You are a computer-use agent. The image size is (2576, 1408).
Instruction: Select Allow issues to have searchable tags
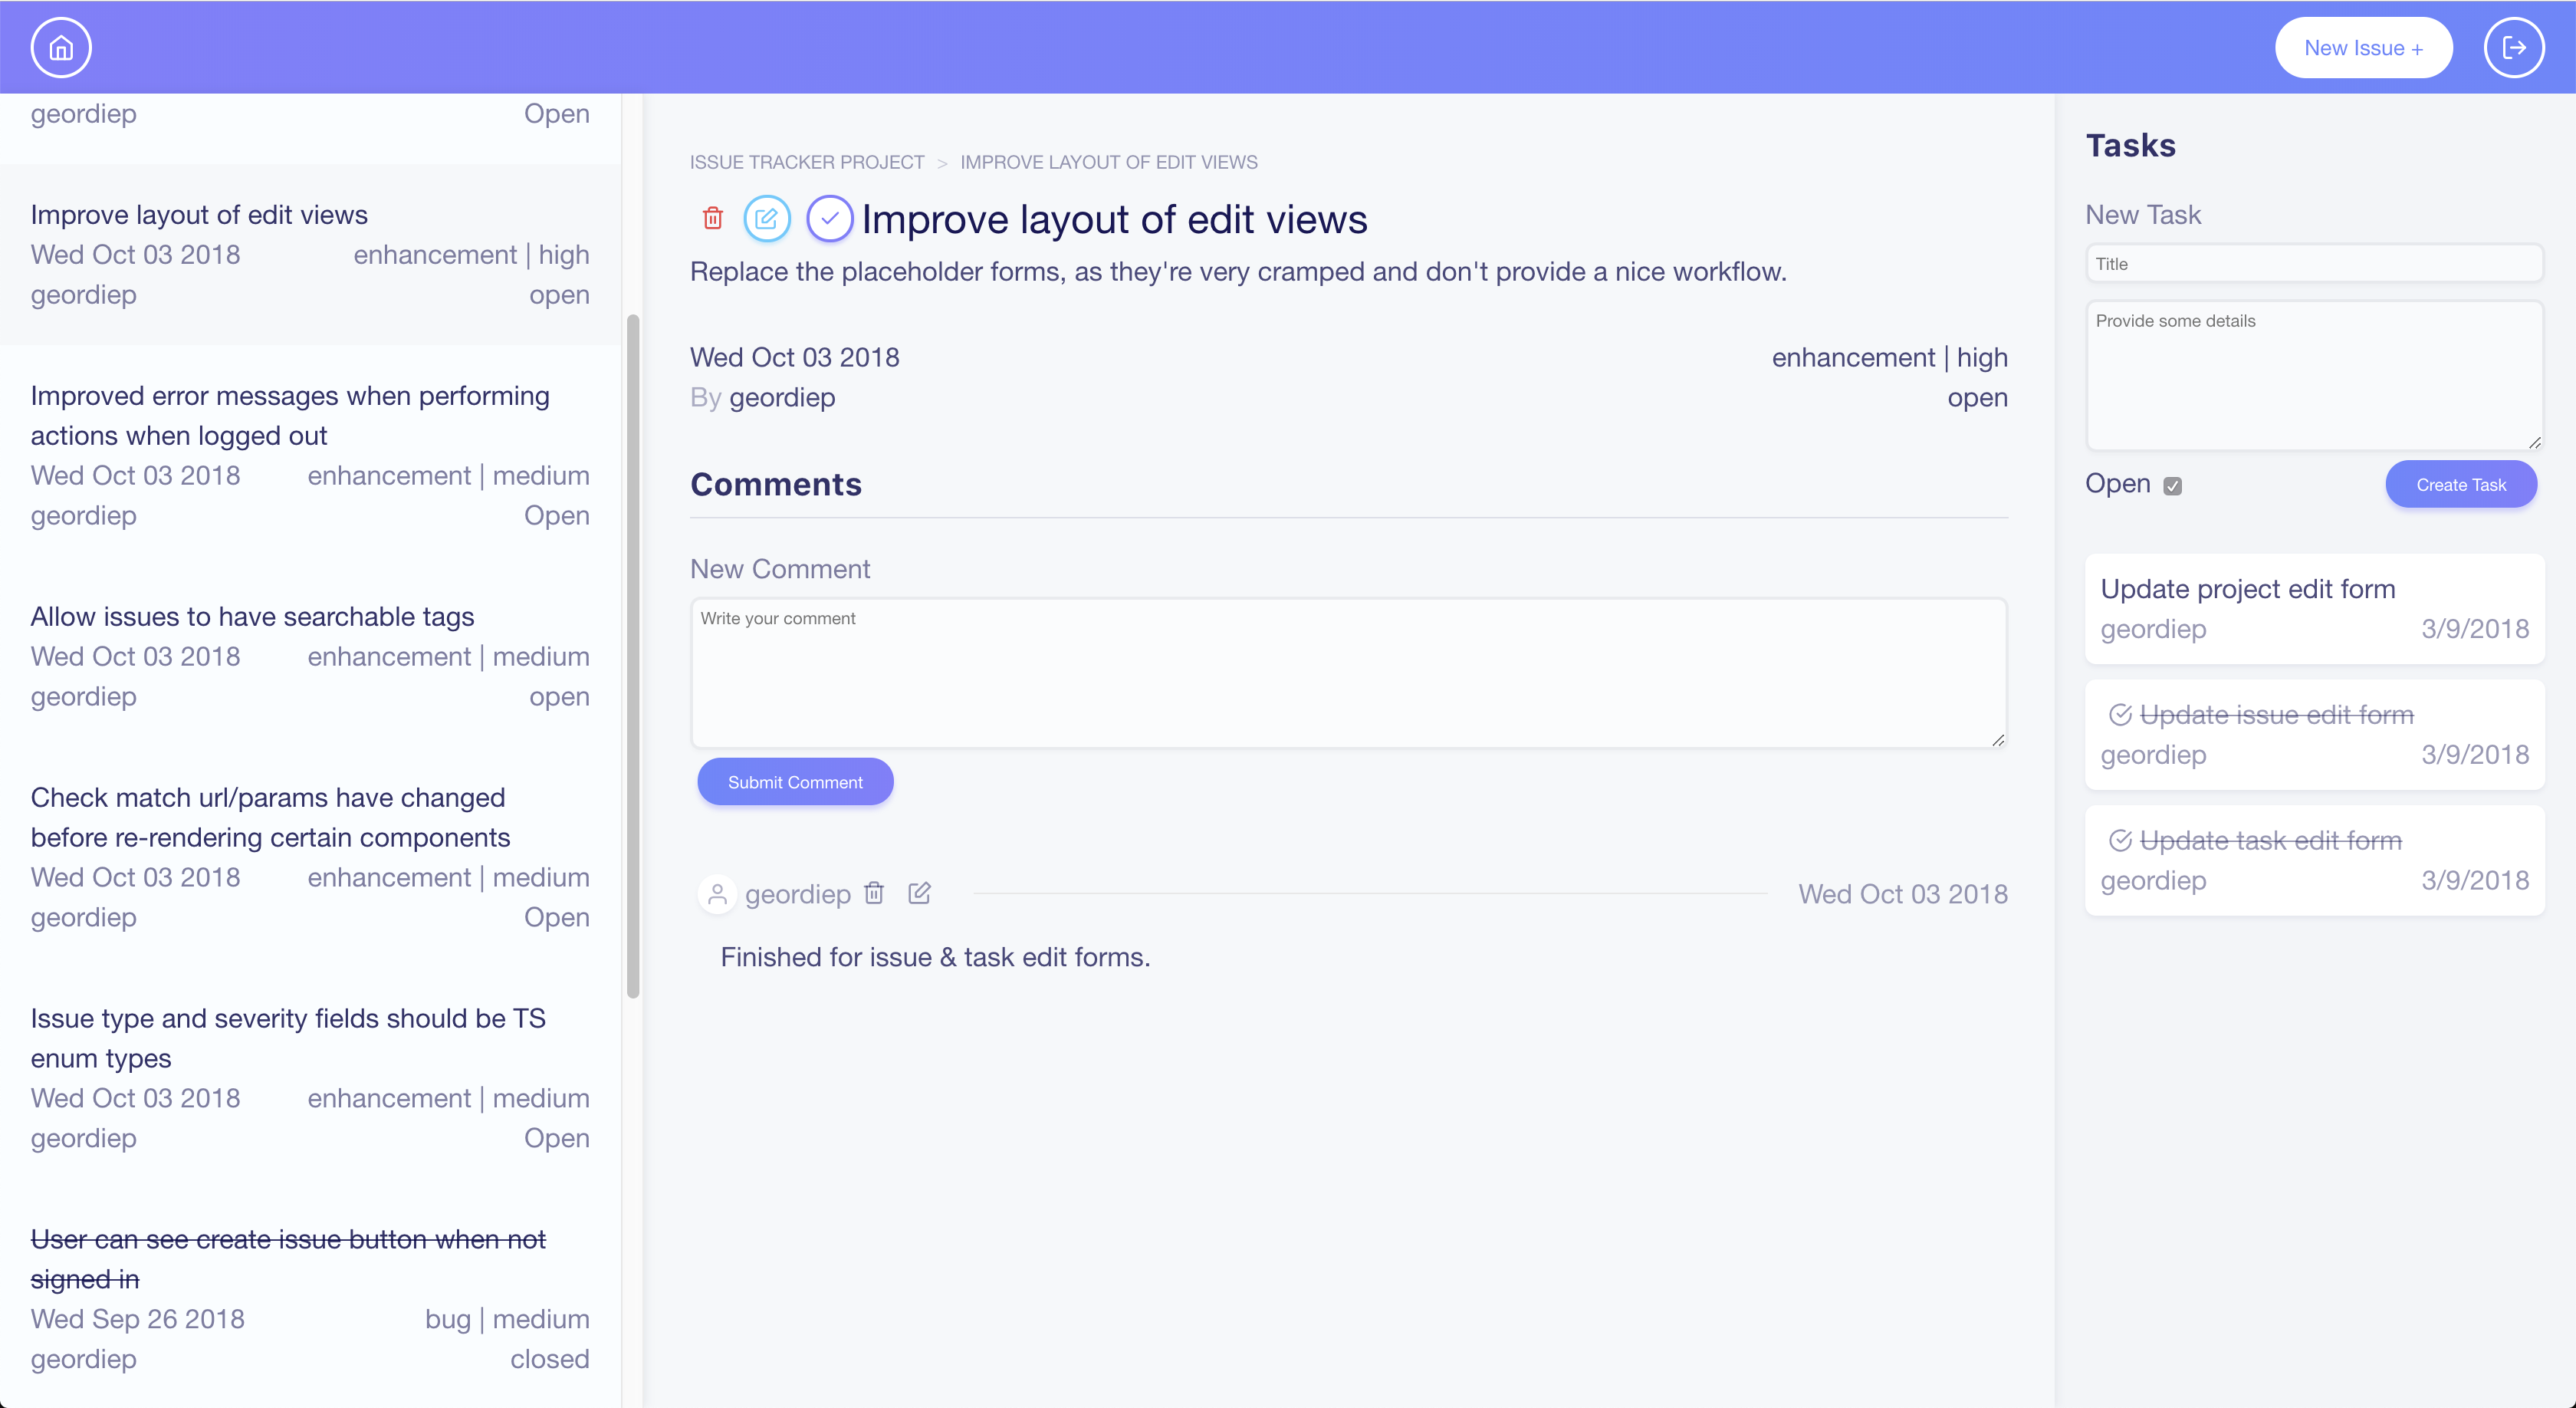coord(252,616)
